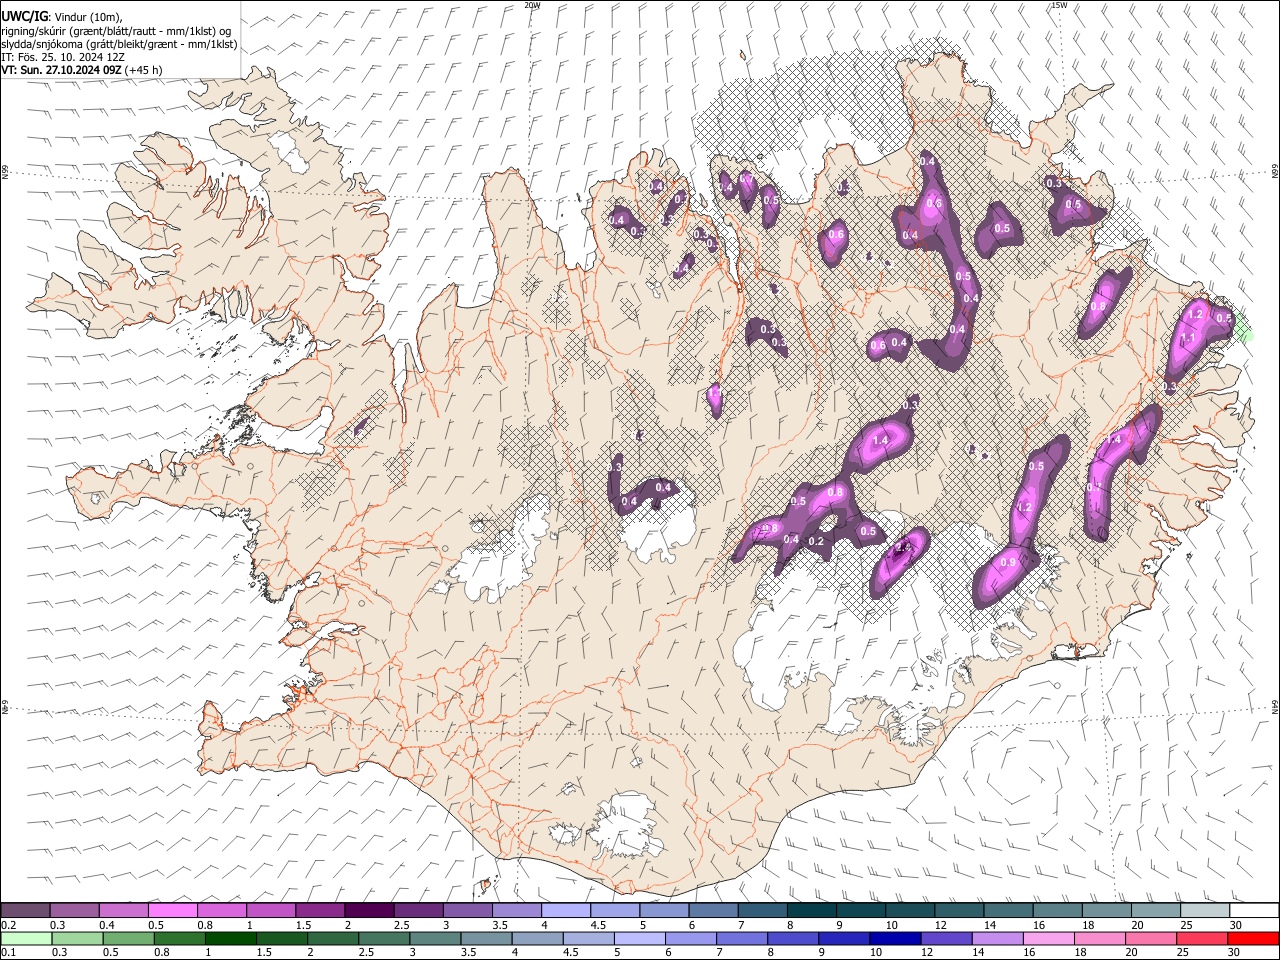Viewport: 1280px width, 960px height.
Task: Click the 'rigning/skúrir (grænt/blátt/rautt' description line
Action: (116, 31)
